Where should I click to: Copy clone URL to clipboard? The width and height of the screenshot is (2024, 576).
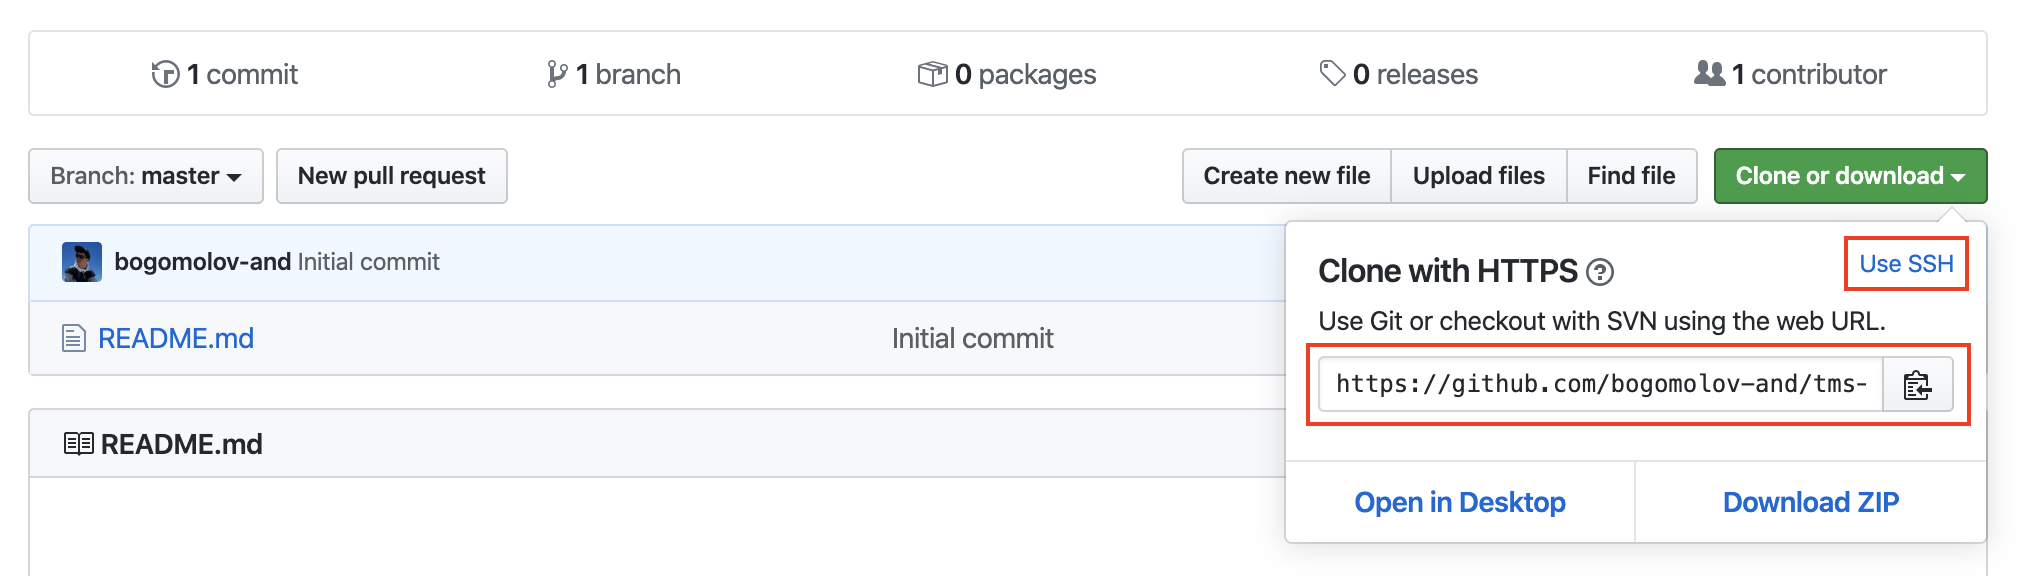click(x=1917, y=385)
